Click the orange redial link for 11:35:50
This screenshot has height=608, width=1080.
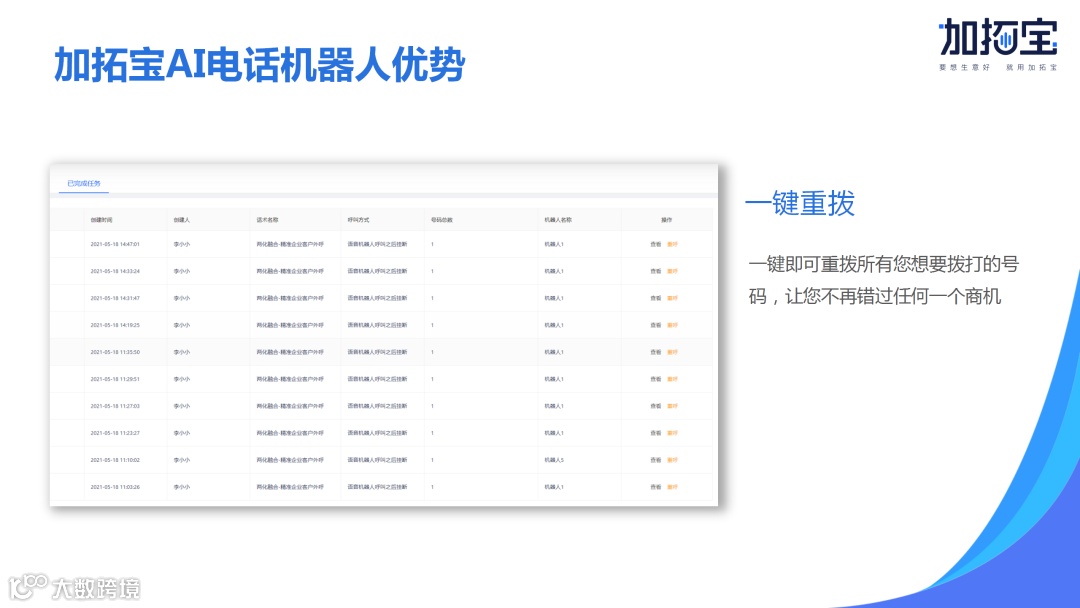(x=672, y=352)
